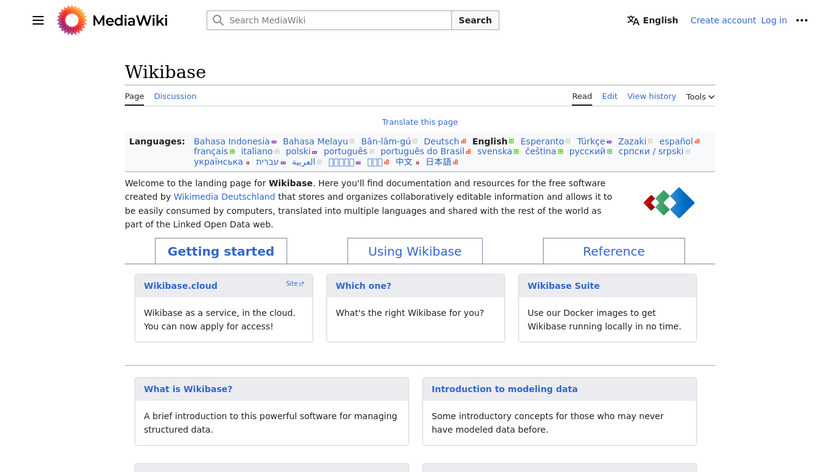Click the Wikibase diamond logo image
The width and height of the screenshot is (840, 472).
669,203
